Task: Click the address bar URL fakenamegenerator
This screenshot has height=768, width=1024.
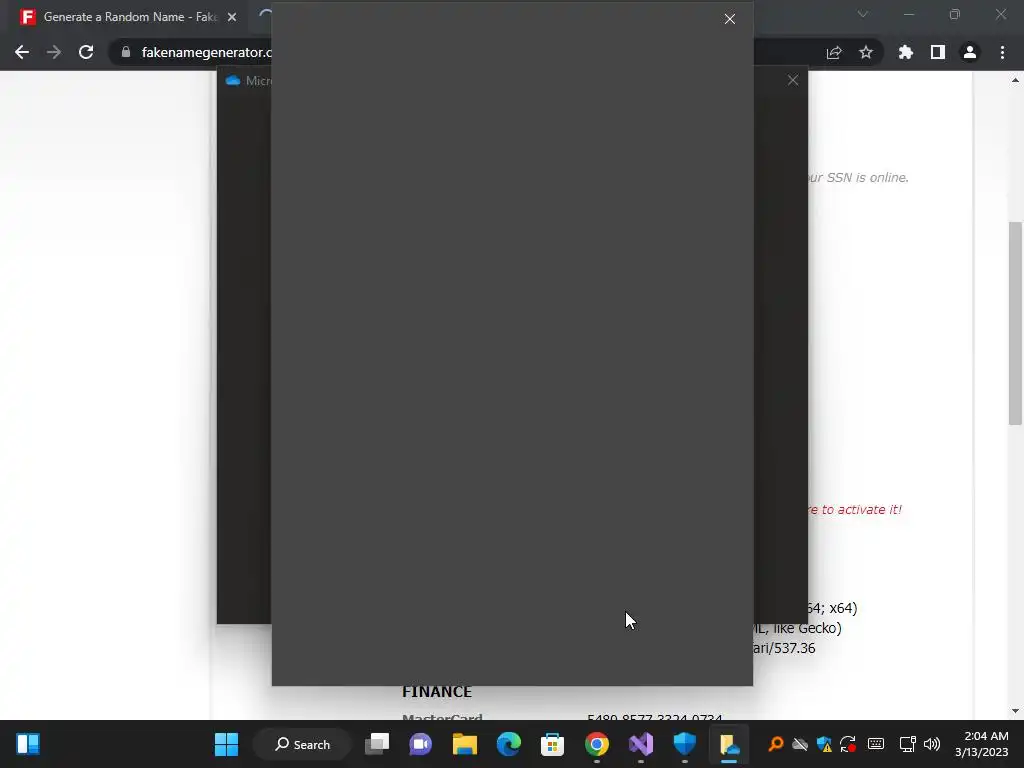Action: (206, 52)
